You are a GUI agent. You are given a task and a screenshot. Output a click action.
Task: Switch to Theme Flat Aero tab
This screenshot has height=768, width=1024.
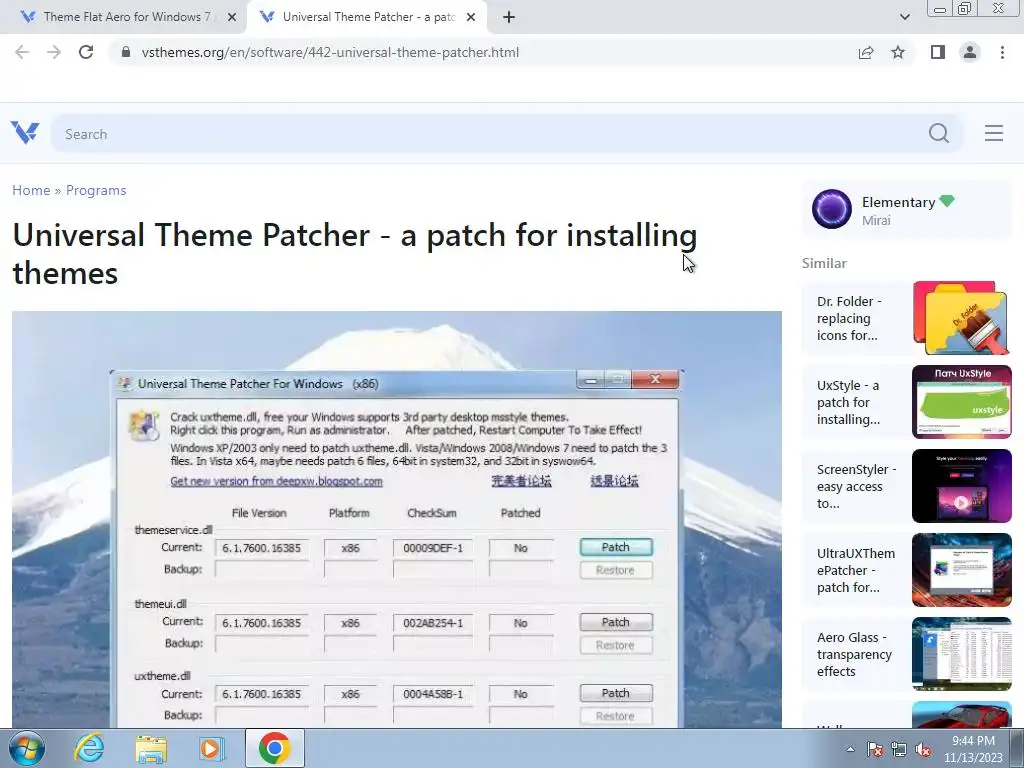click(x=124, y=17)
